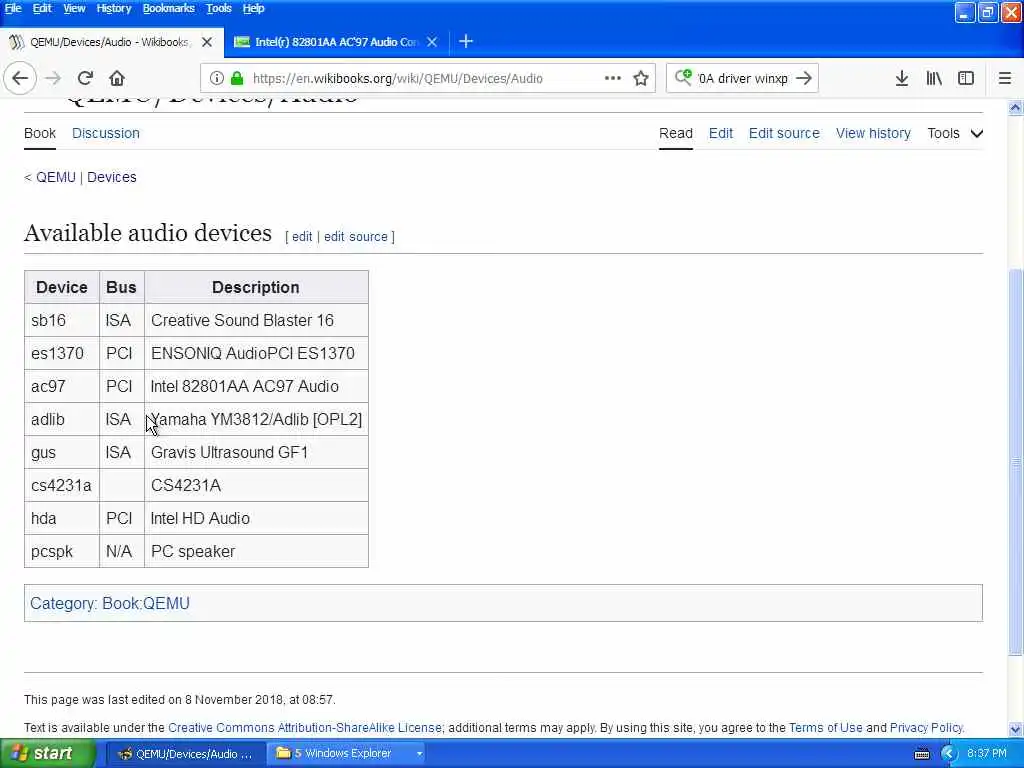Open the downloads panel
This screenshot has height=768, width=1024.
901,78
